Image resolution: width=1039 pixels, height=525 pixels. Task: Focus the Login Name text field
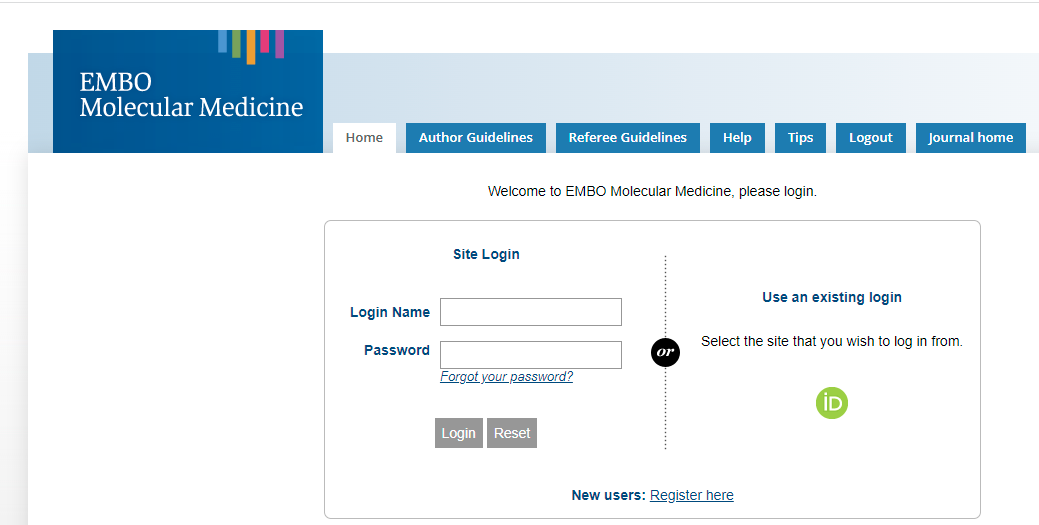530,312
